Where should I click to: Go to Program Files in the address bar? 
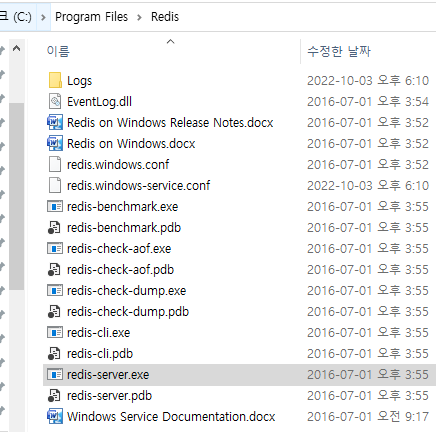click(x=91, y=17)
